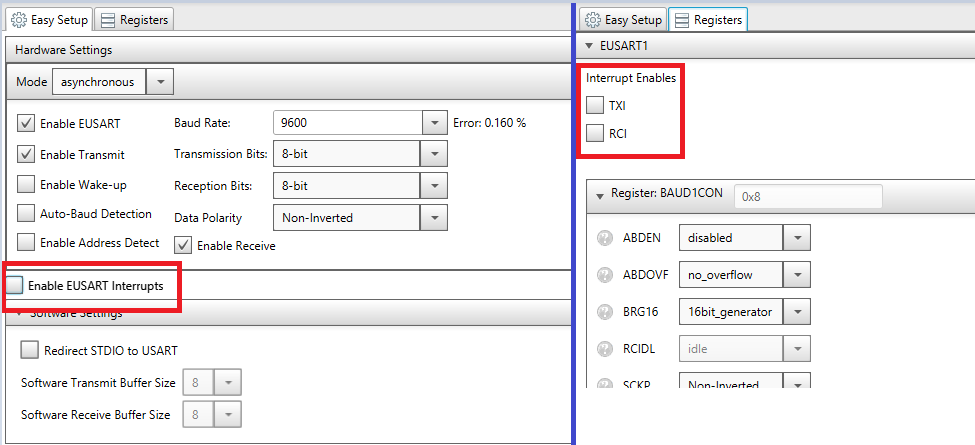Screen dimensions: 975x445
Task: Open the Software Receive Buffer Size dropdown
Action: click(228, 414)
